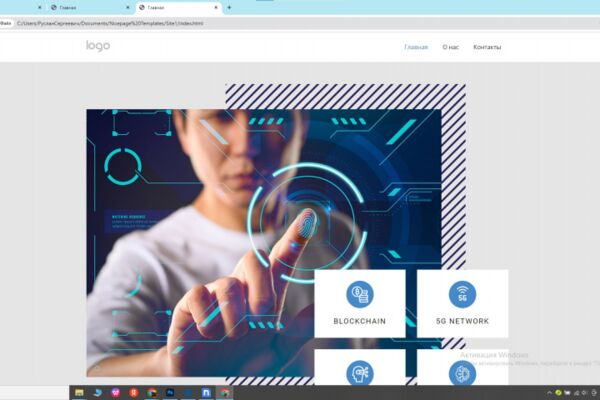The height and width of the screenshot is (400, 600).
Task: Click the logo in the site header
Action: click(98, 46)
